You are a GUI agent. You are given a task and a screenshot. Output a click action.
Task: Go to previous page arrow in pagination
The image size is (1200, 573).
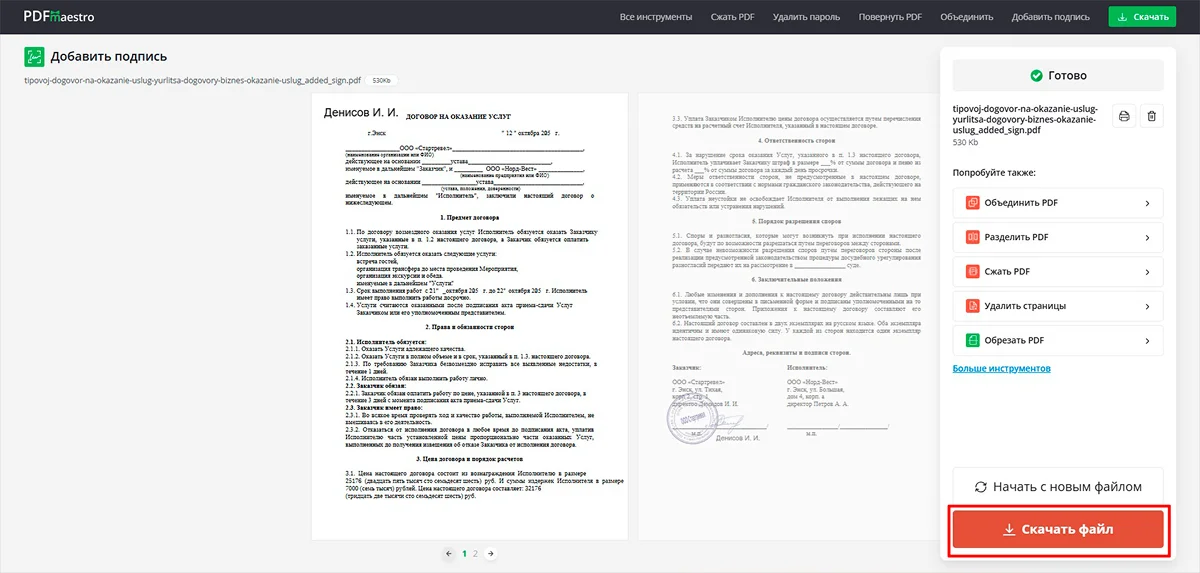(x=449, y=553)
